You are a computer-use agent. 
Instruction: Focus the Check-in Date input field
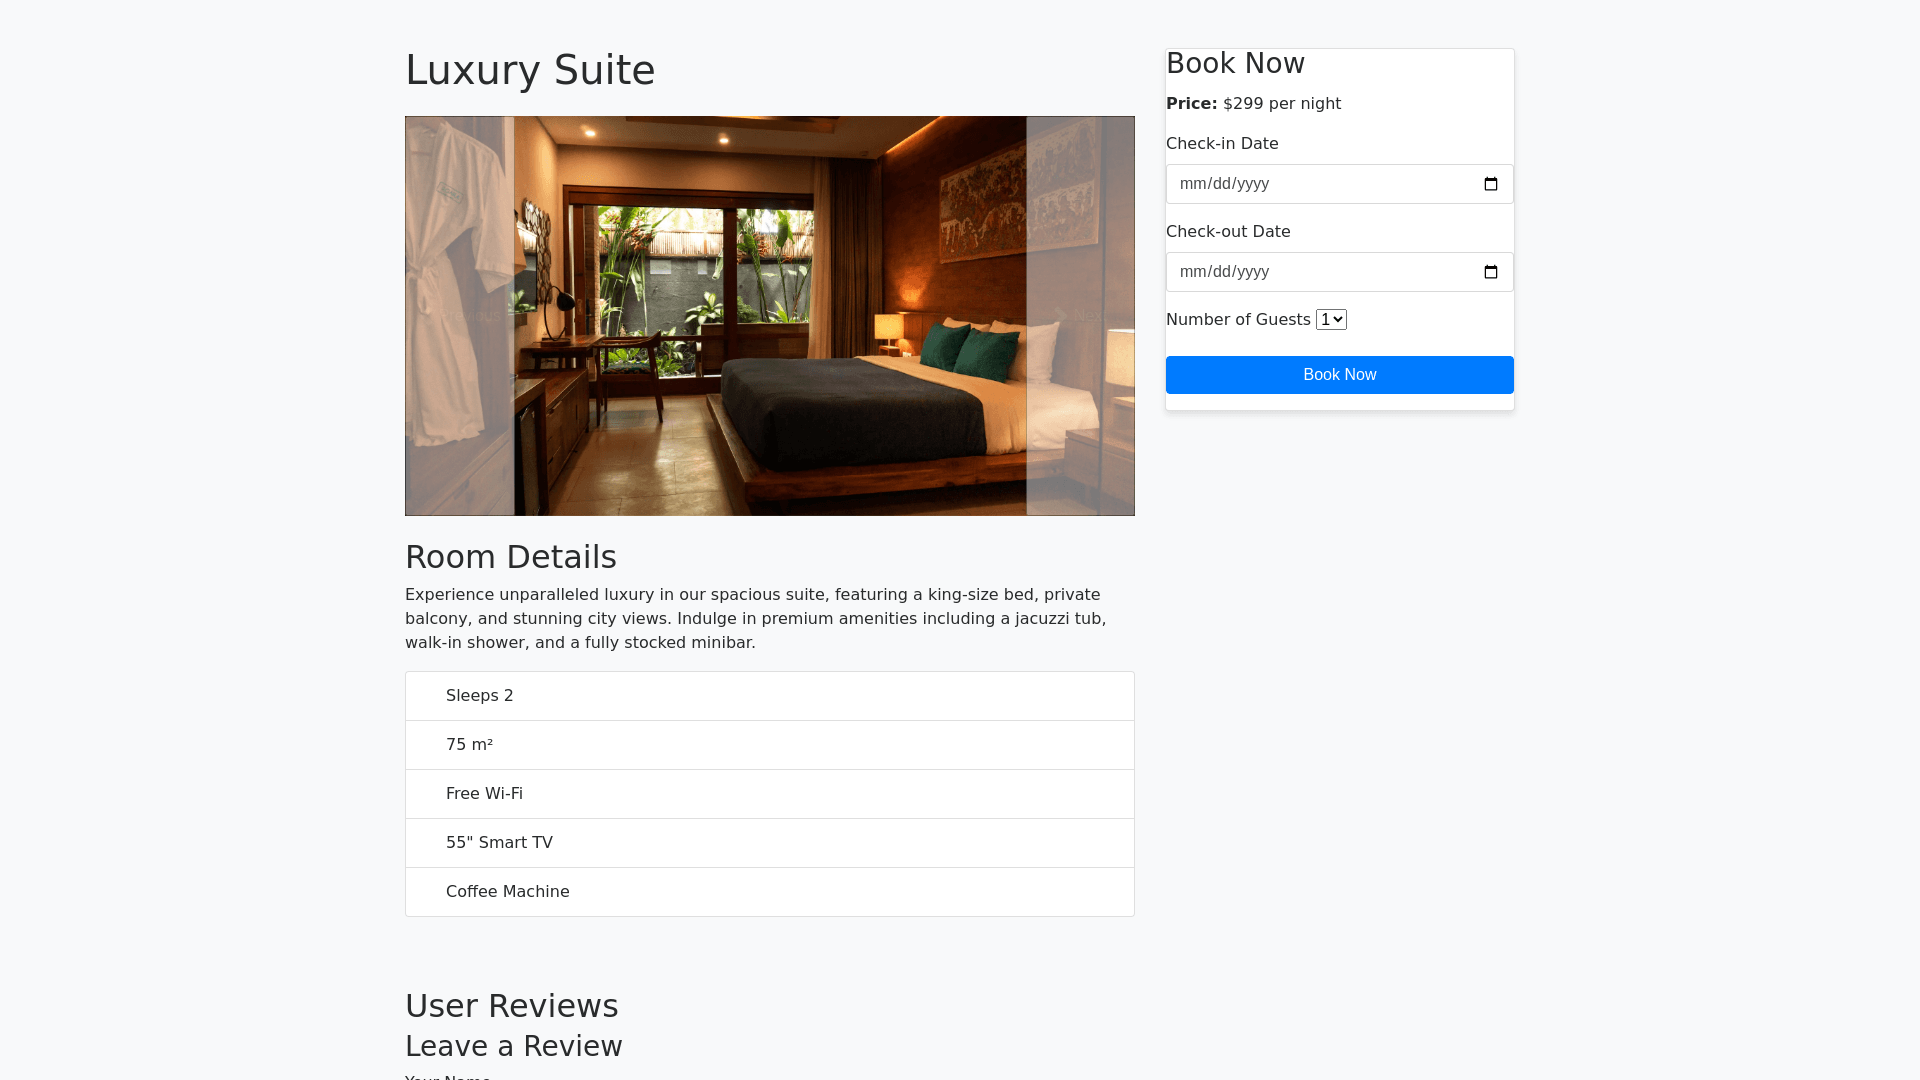click(1340, 184)
